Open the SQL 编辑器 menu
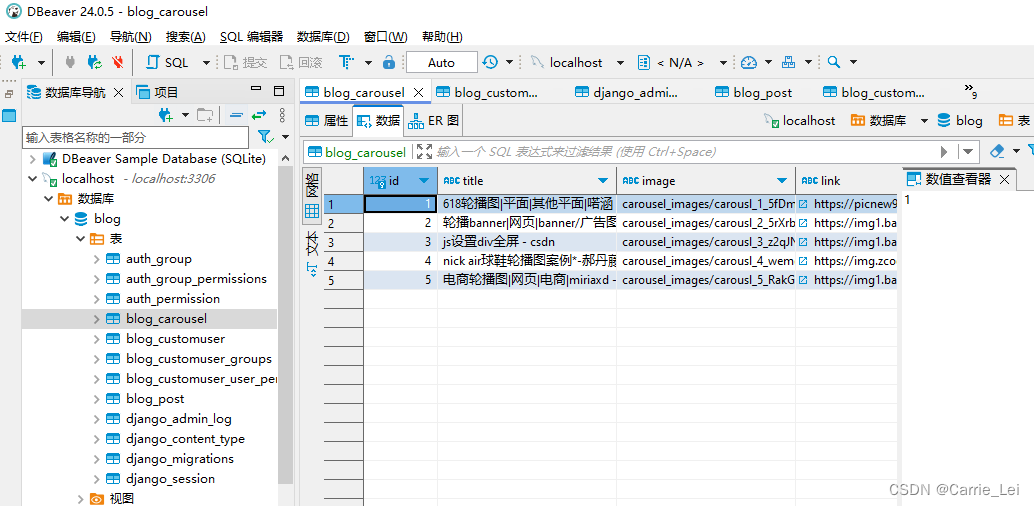Image resolution: width=1034 pixels, height=506 pixels. click(251, 37)
